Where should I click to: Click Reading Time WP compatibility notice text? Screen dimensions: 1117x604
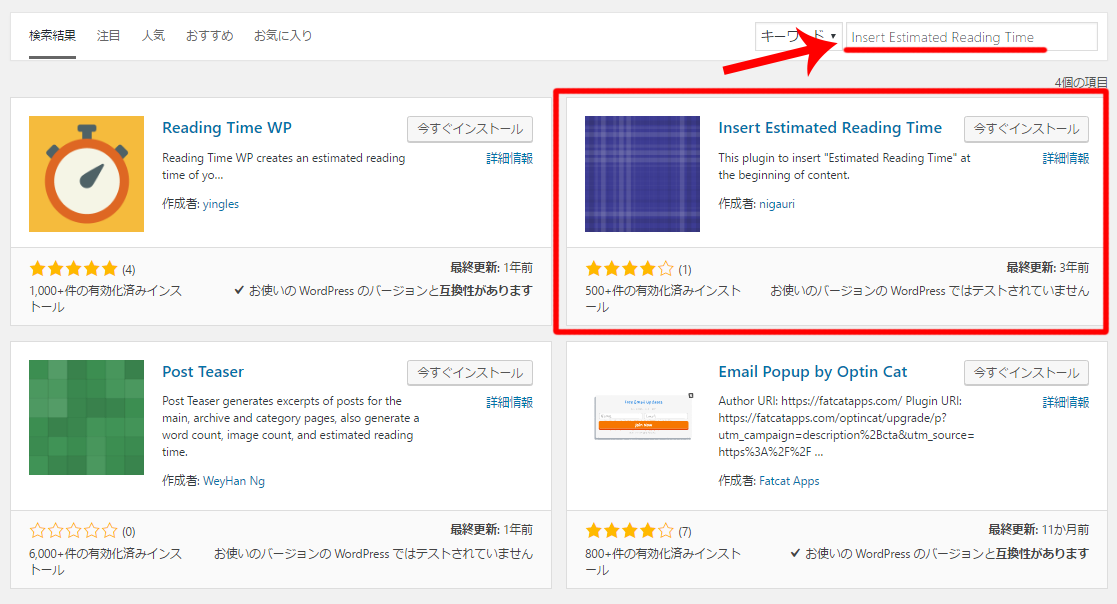click(383, 291)
